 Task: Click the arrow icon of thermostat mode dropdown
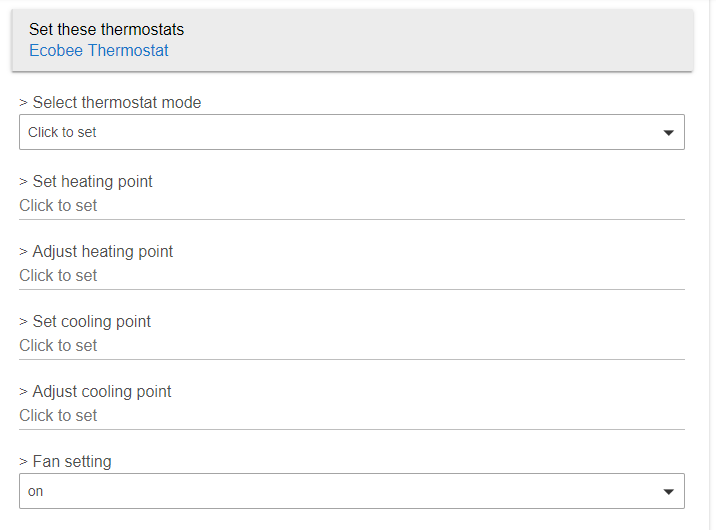(668, 133)
